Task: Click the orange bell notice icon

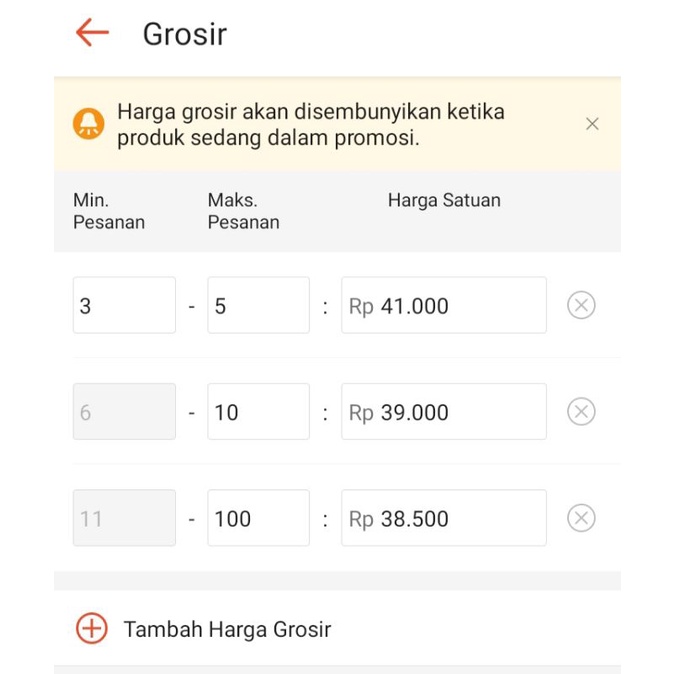Action: (x=89, y=124)
